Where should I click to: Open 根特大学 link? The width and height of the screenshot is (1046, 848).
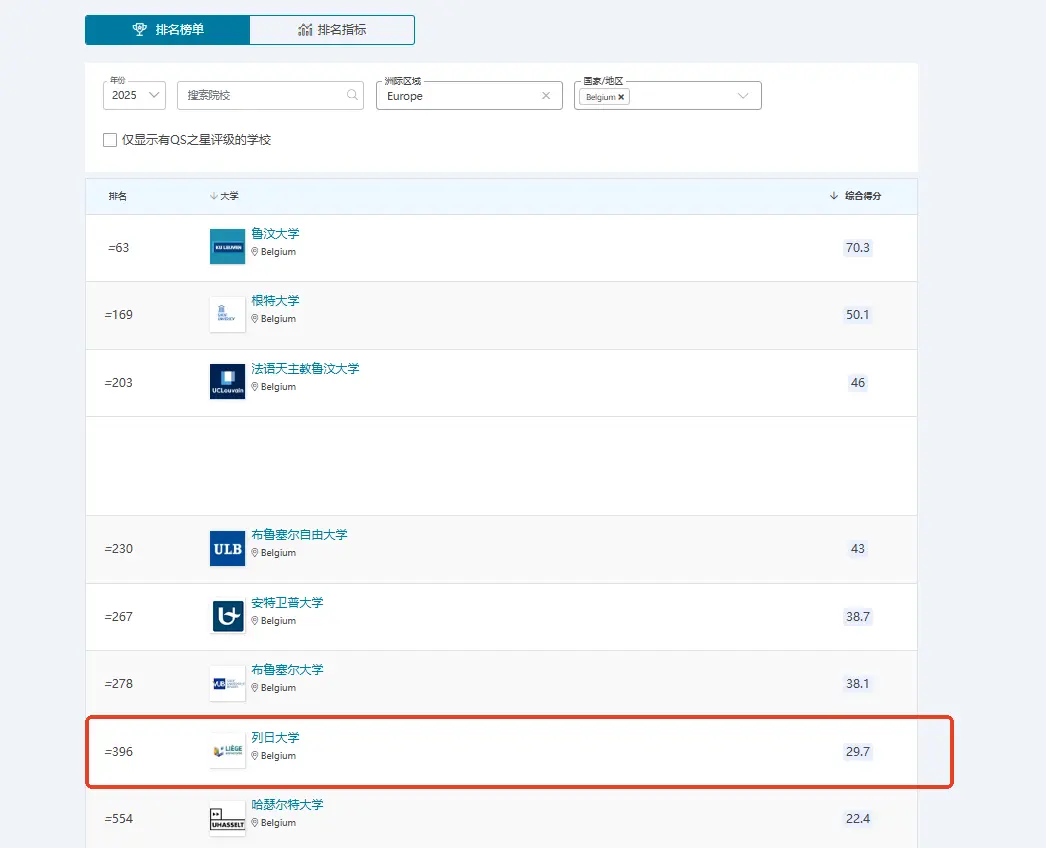pos(275,301)
